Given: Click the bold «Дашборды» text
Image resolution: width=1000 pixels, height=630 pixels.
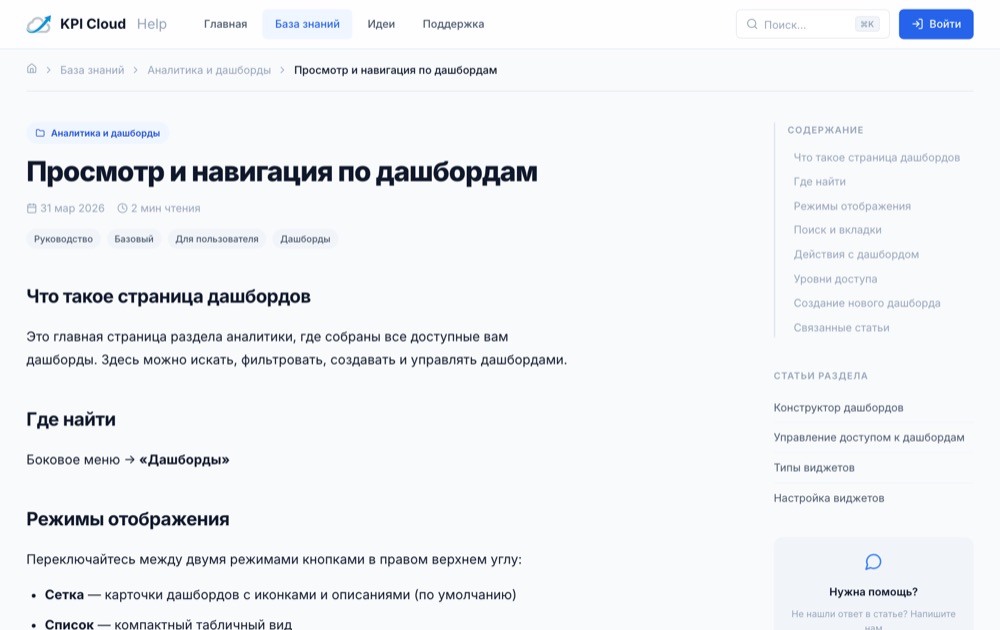Looking at the screenshot, I should [x=184, y=460].
